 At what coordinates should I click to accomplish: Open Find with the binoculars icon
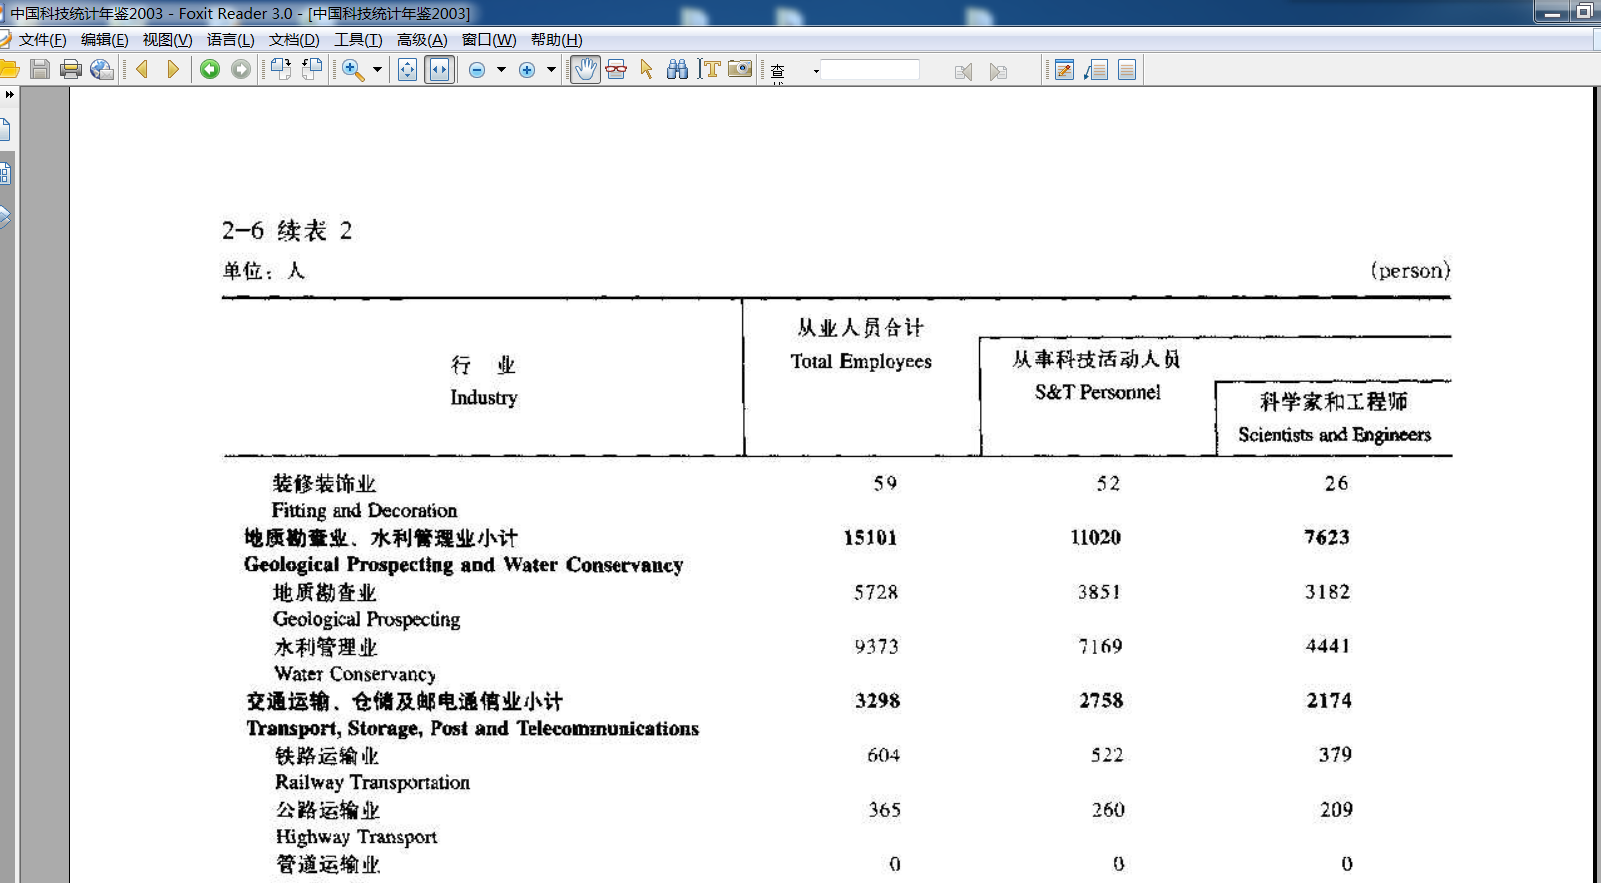point(678,69)
